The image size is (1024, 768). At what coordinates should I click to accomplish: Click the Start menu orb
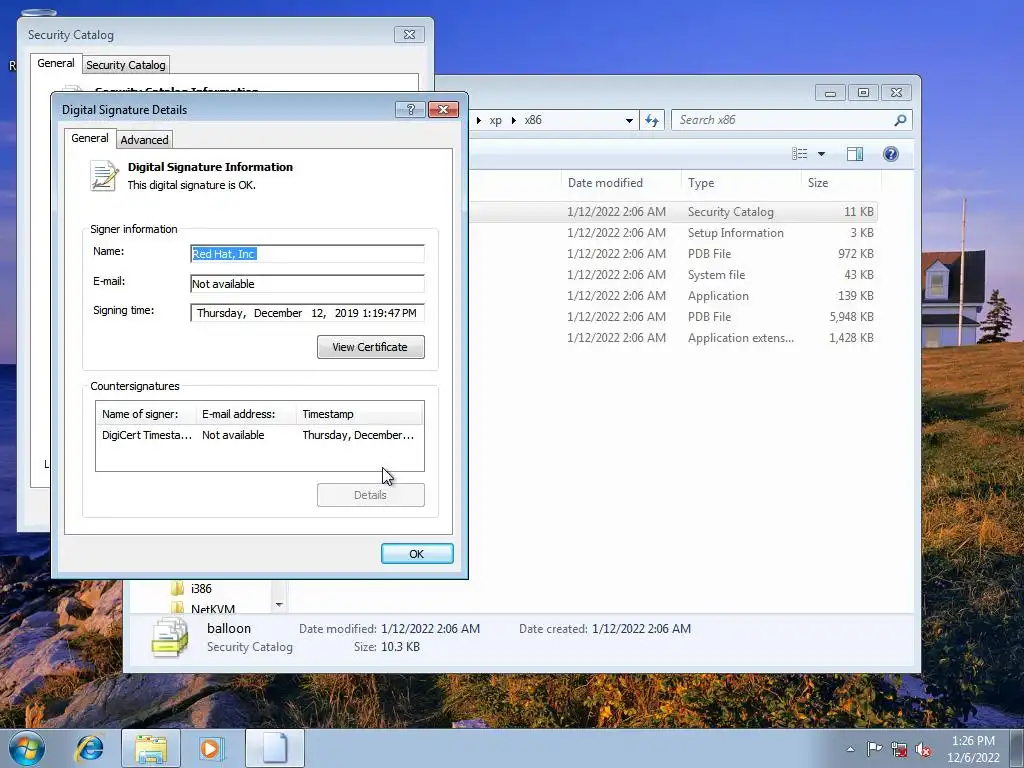(27, 748)
